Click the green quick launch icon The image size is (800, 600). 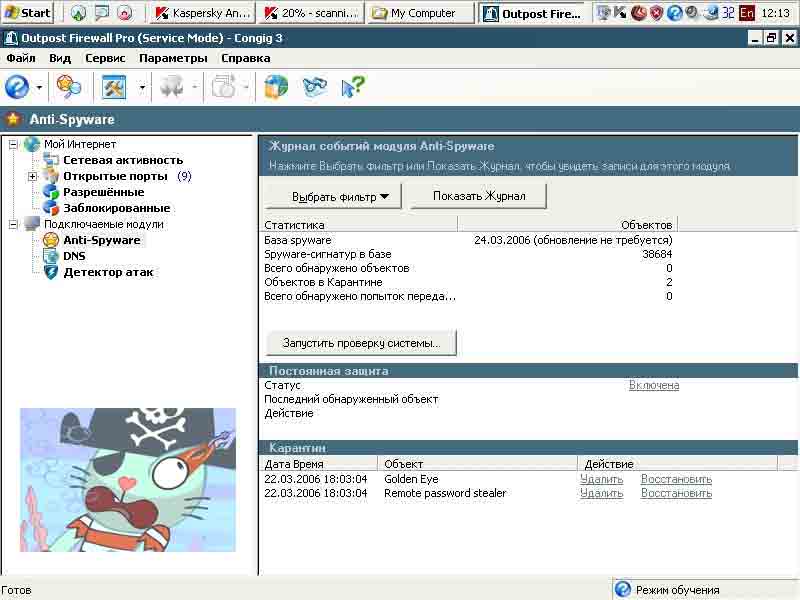click(x=78, y=13)
